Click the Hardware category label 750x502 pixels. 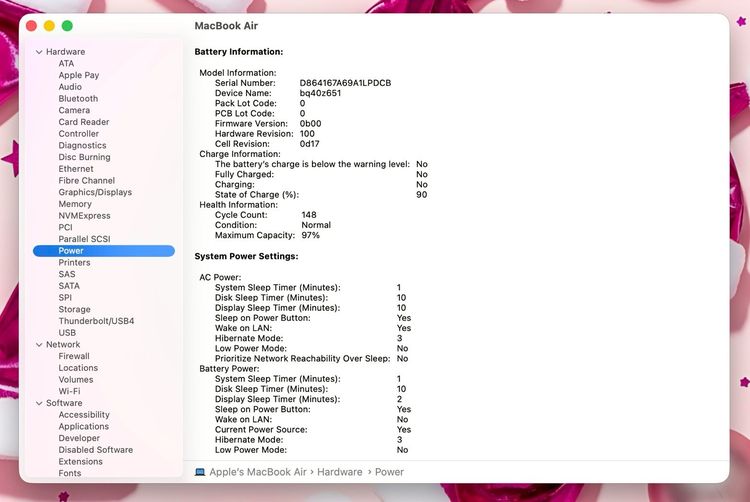tap(66, 52)
